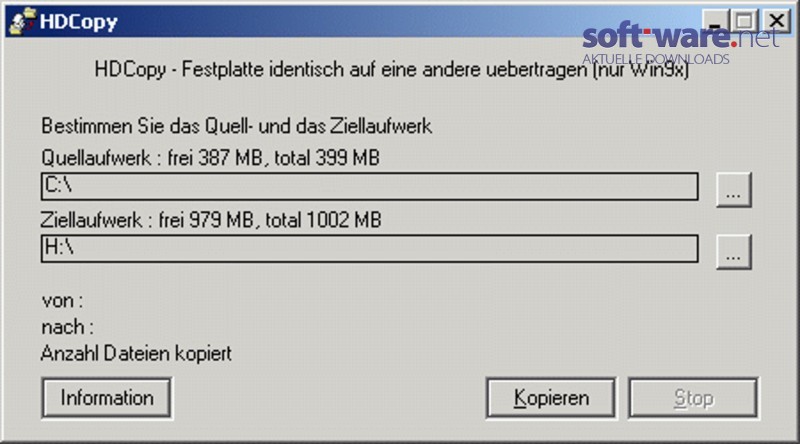The width and height of the screenshot is (800, 444).
Task: Open the Information dialog
Action: pyautogui.click(x=107, y=398)
